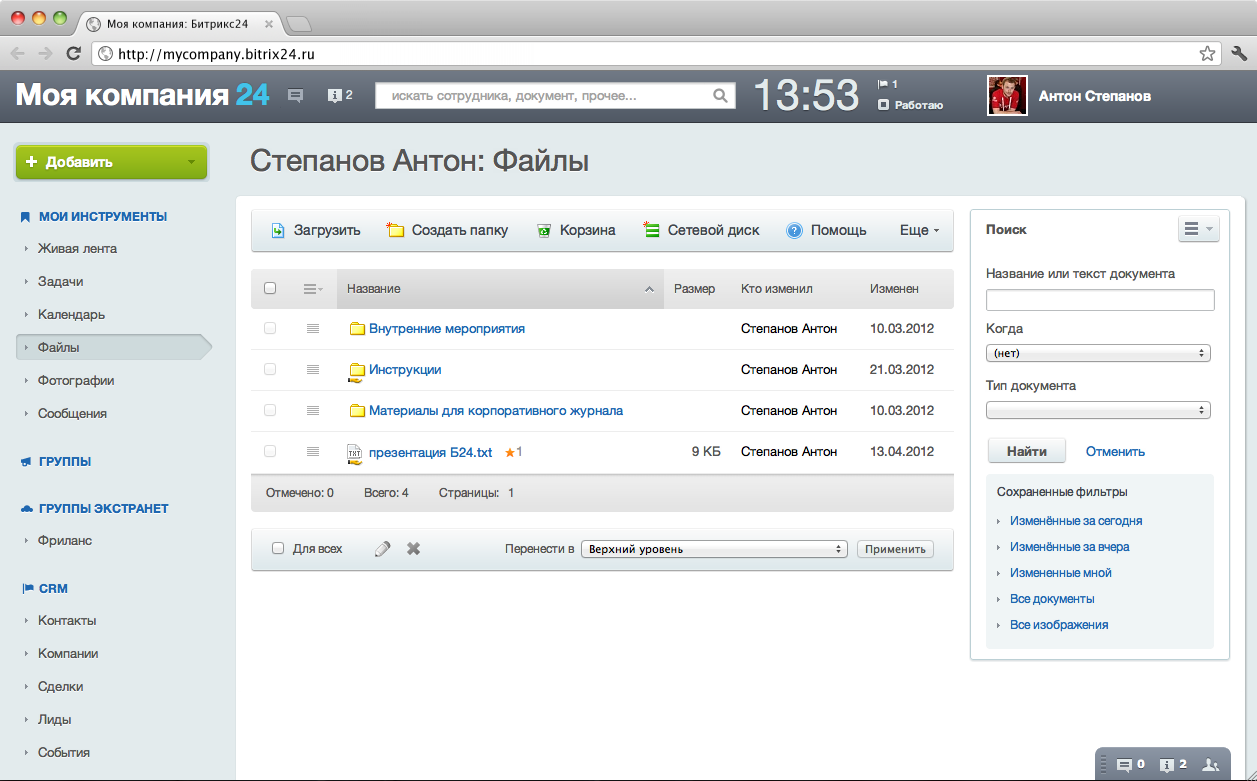Screen dimensions: 1257x781
Task: Click the pencil edit icon in bulk actions
Action: 382,549
